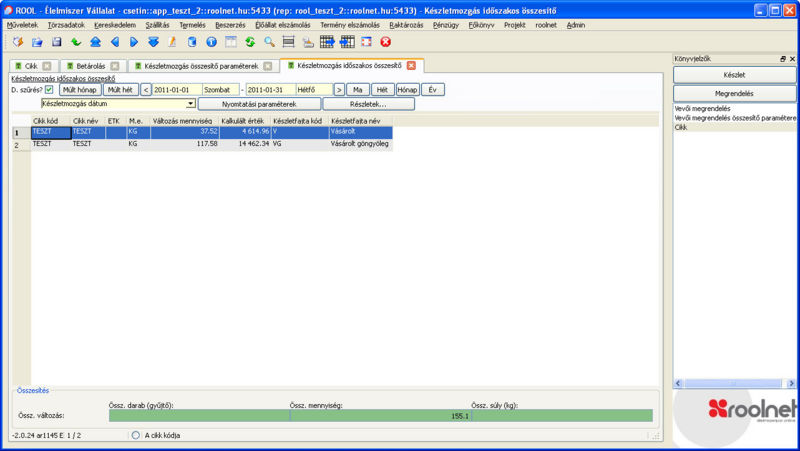This screenshot has height=451, width=800.
Task: Close the Betárolás tab with its X
Action: pos(114,66)
